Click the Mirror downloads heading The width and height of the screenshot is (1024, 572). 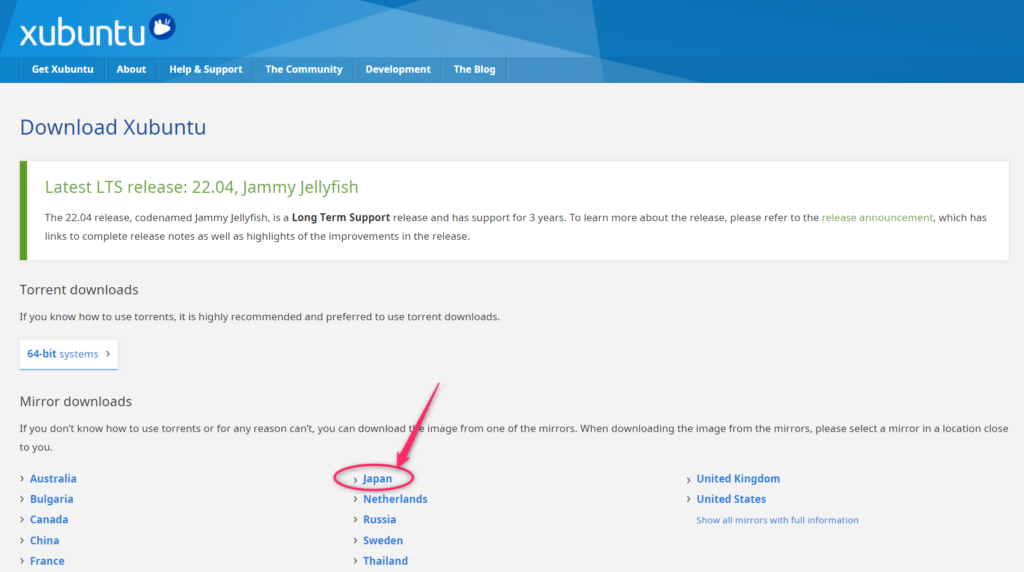pos(76,402)
